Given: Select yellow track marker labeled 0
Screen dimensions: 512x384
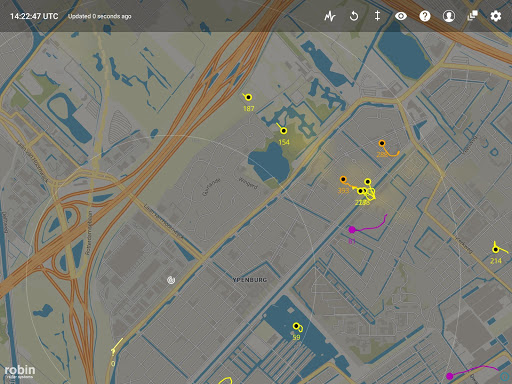Looking at the screenshot, I should (113, 351).
